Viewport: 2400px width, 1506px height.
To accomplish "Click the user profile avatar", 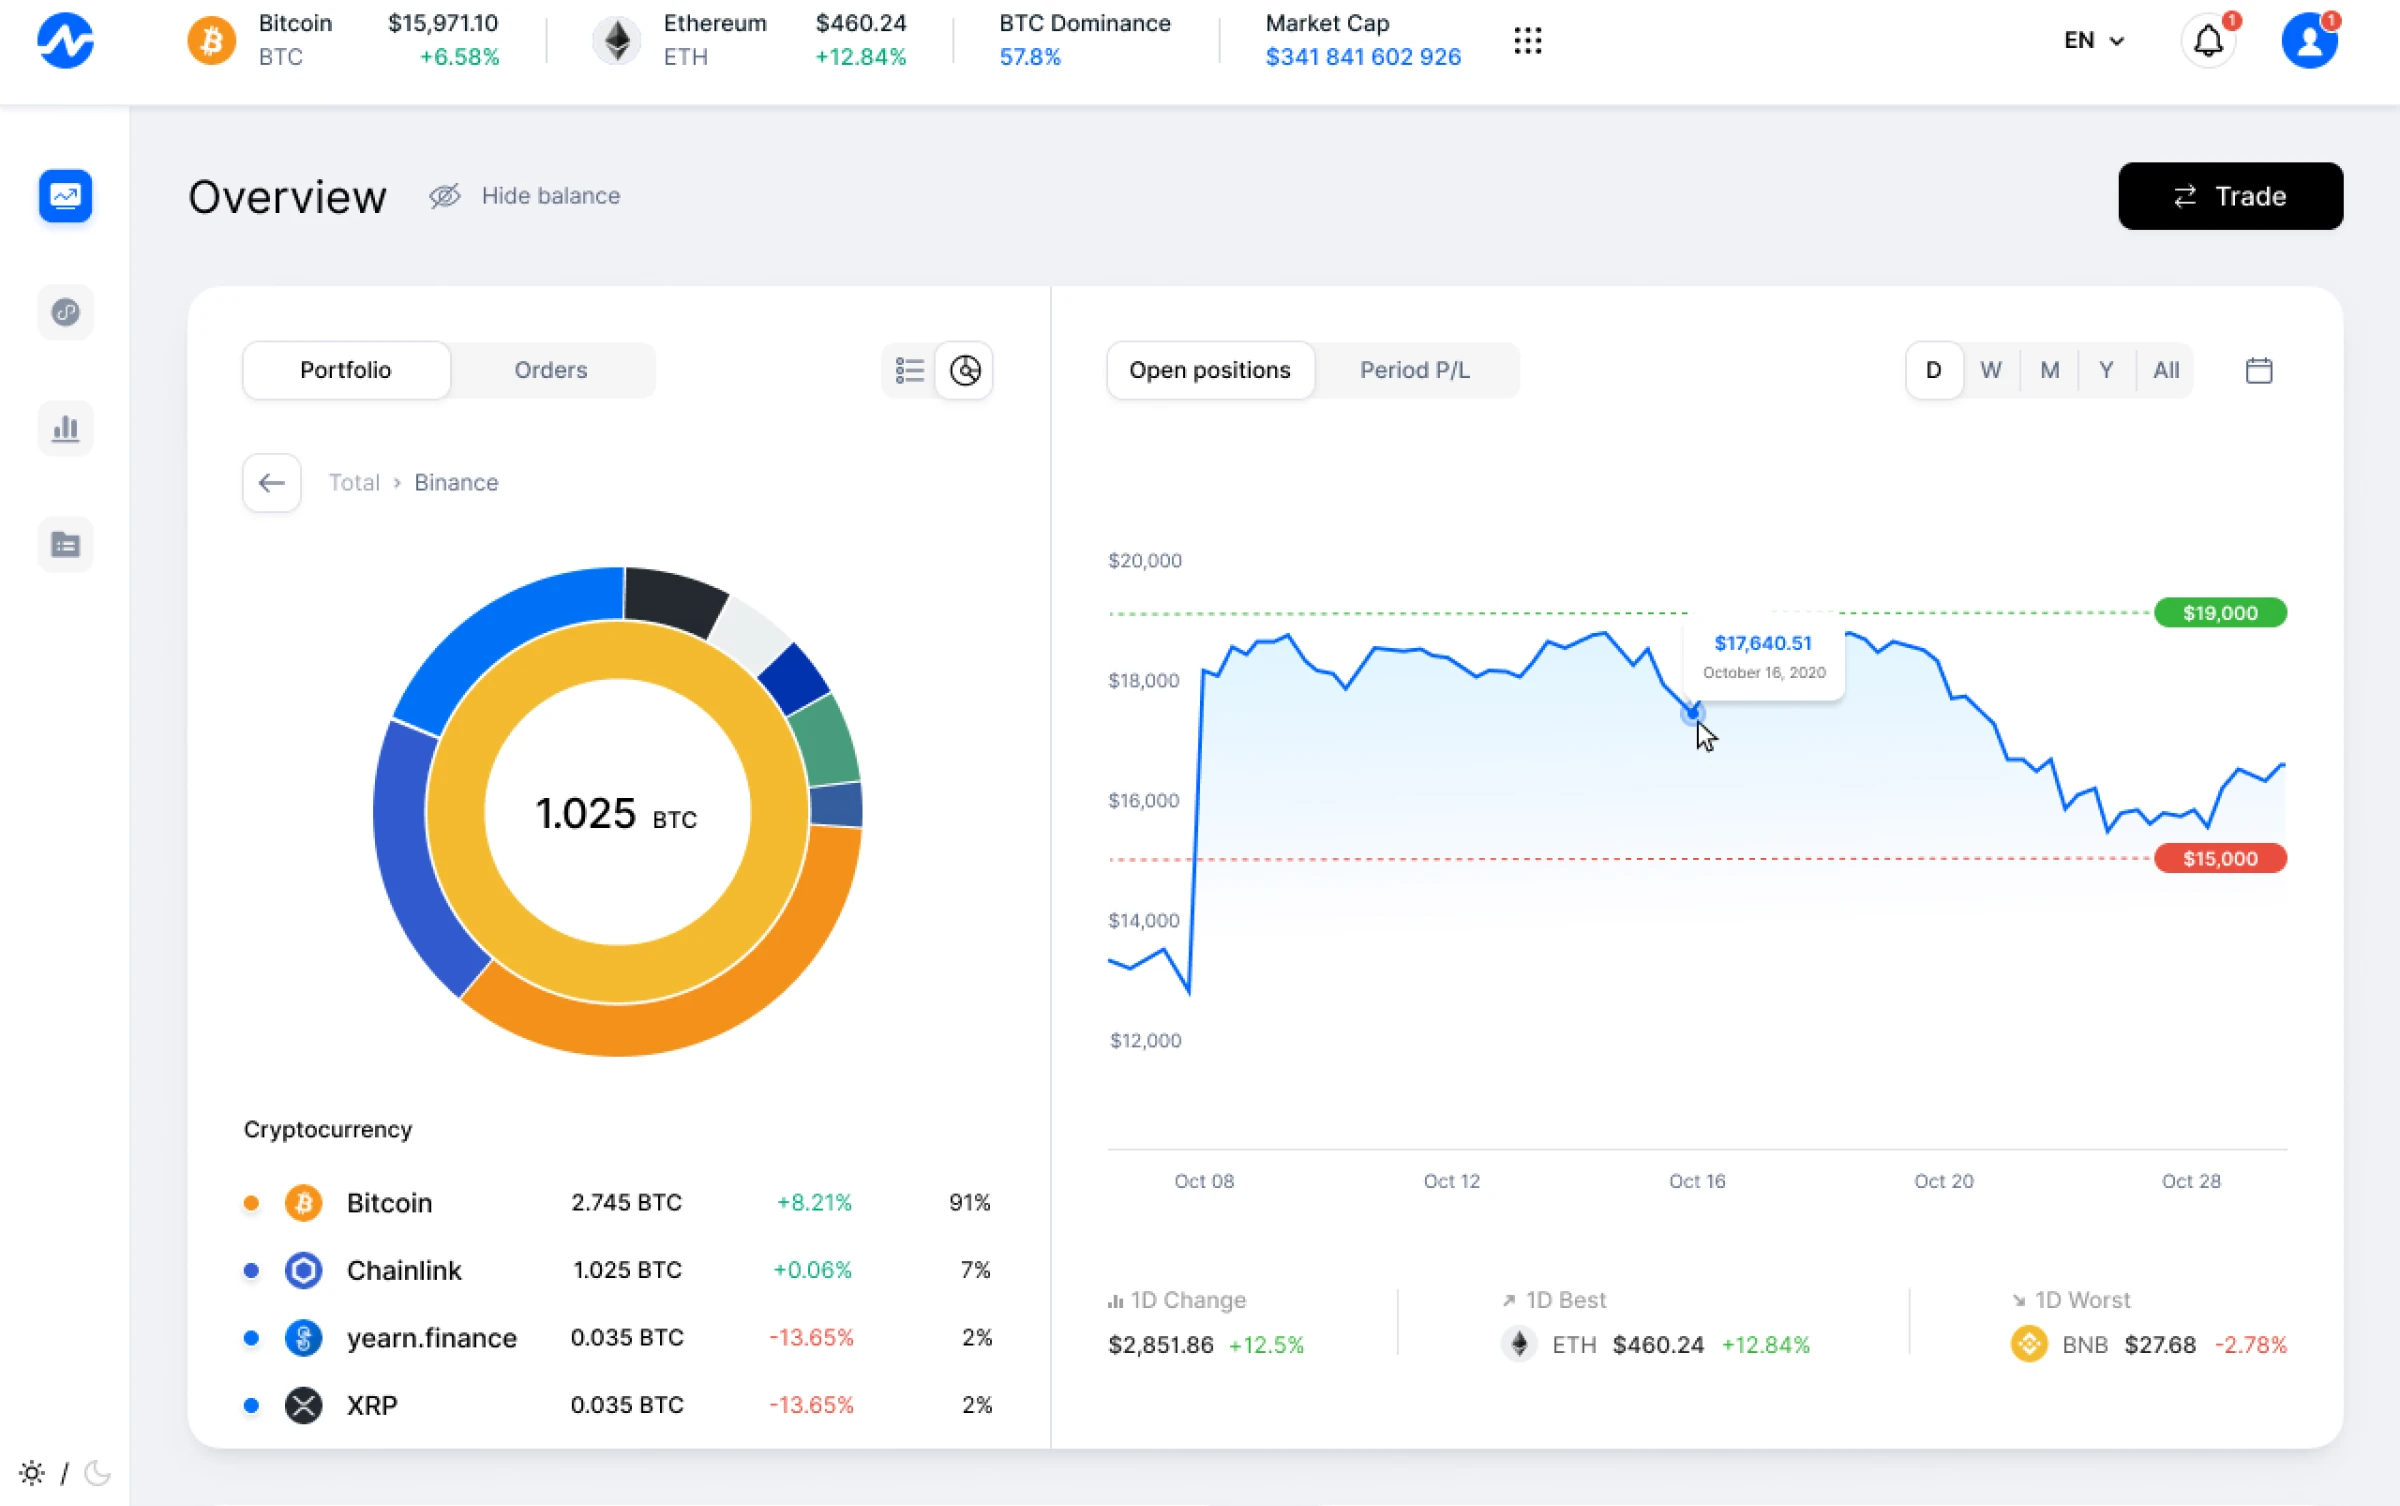I will (2309, 41).
